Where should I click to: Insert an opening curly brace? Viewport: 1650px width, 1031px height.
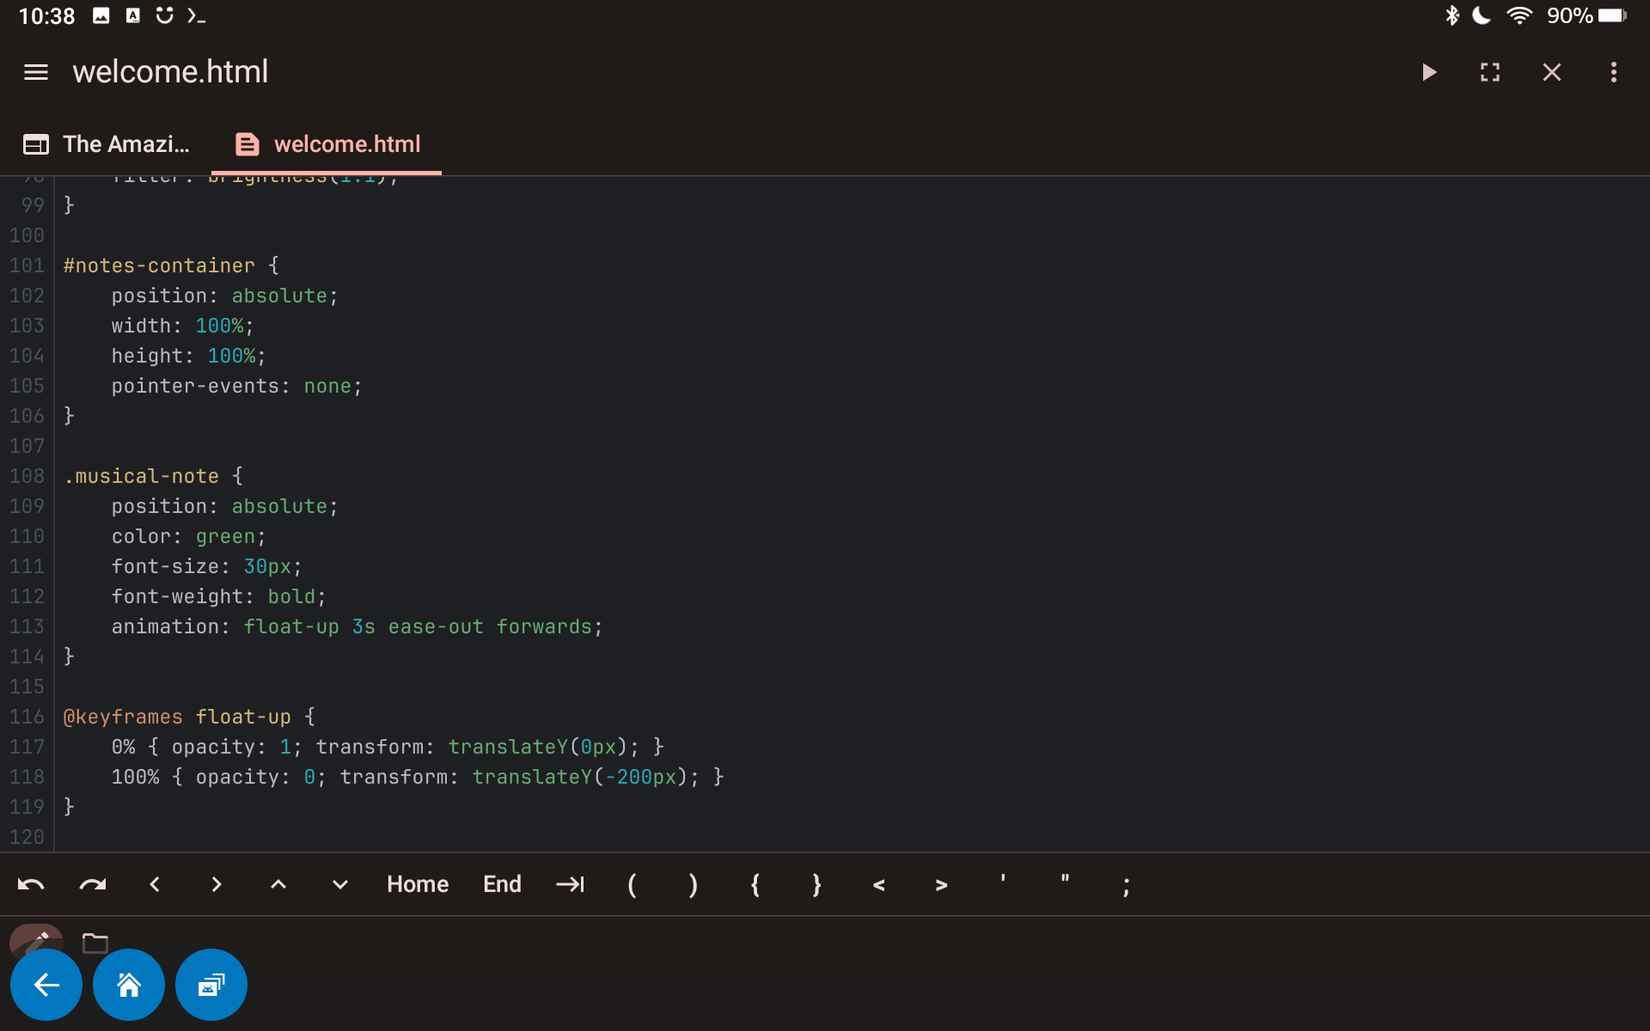(755, 884)
